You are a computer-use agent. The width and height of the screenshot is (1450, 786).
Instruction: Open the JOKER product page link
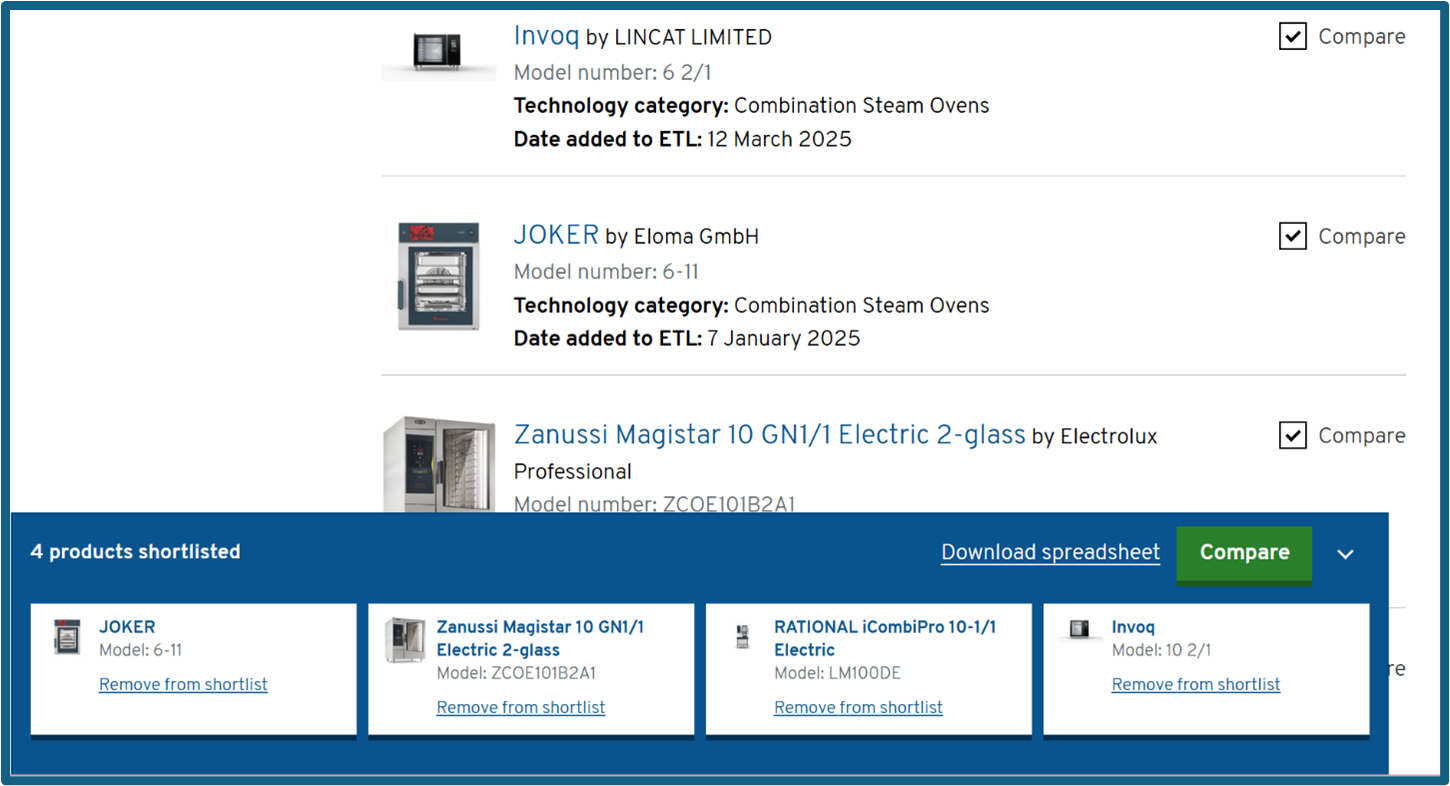(556, 235)
